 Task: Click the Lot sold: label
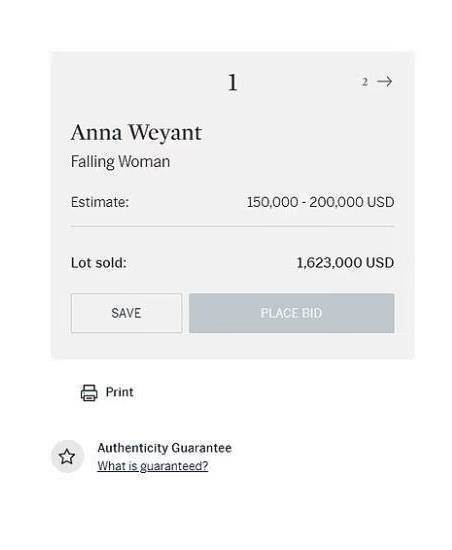(x=99, y=263)
